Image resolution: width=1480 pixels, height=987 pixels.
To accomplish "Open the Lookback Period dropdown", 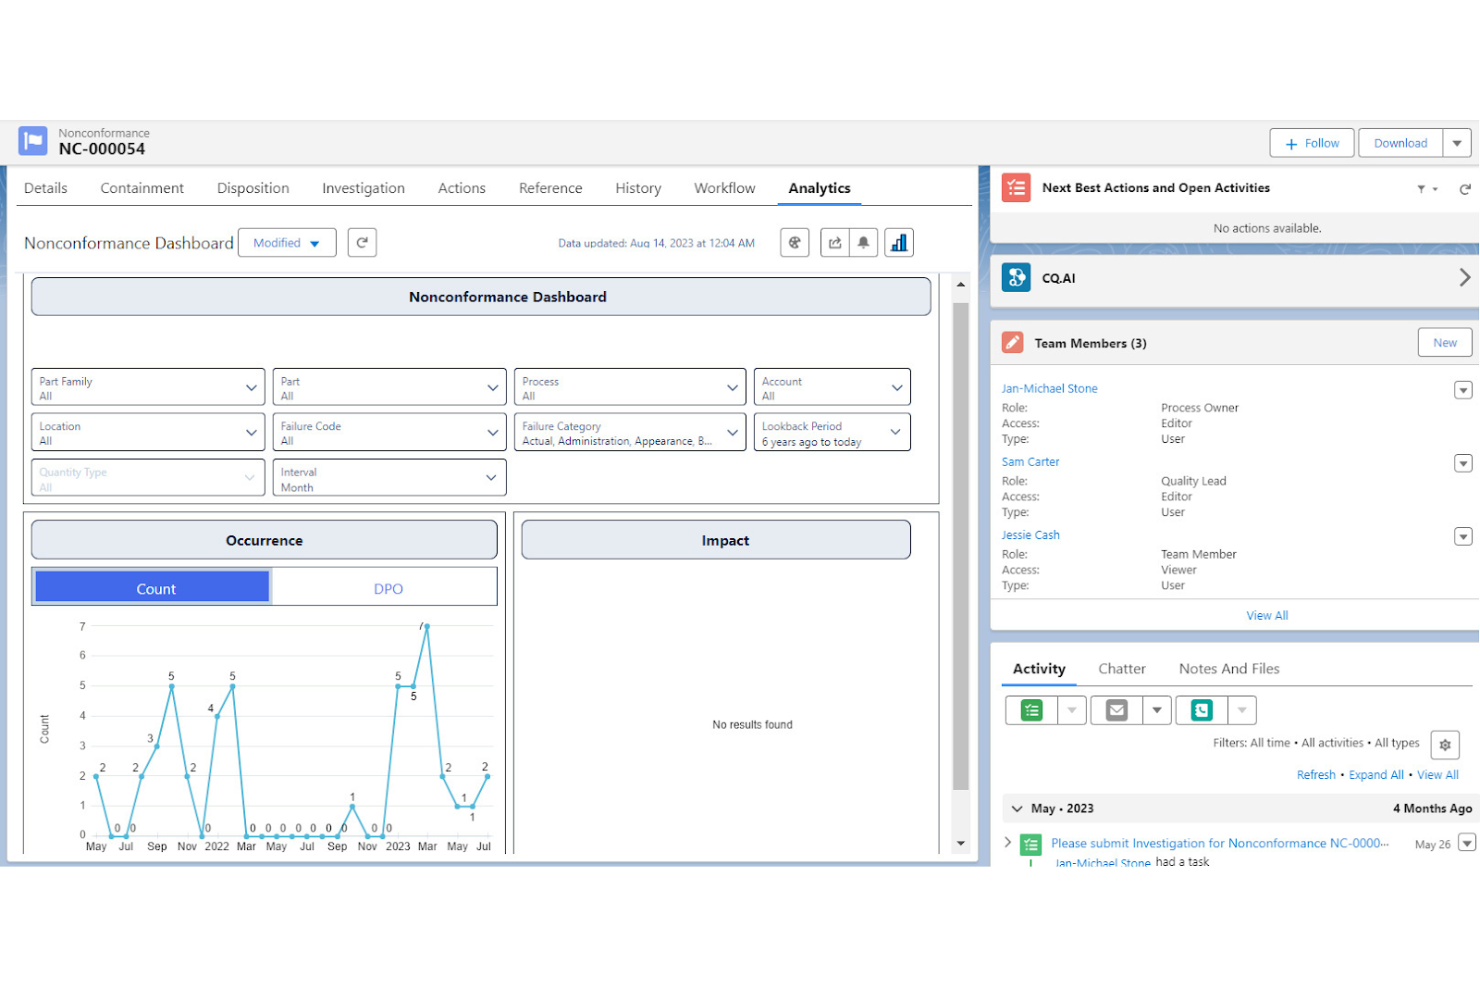I will point(832,431).
